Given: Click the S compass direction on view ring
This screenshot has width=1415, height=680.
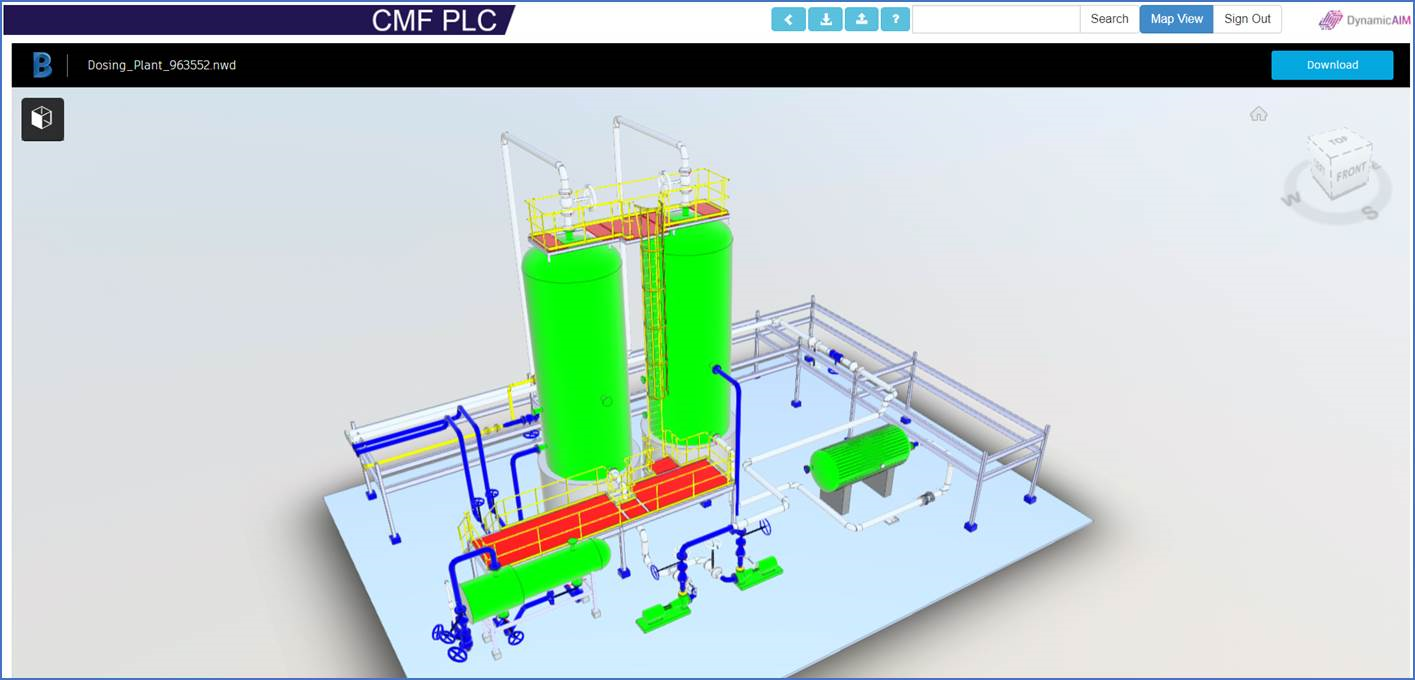Looking at the screenshot, I should pyautogui.click(x=1370, y=212).
